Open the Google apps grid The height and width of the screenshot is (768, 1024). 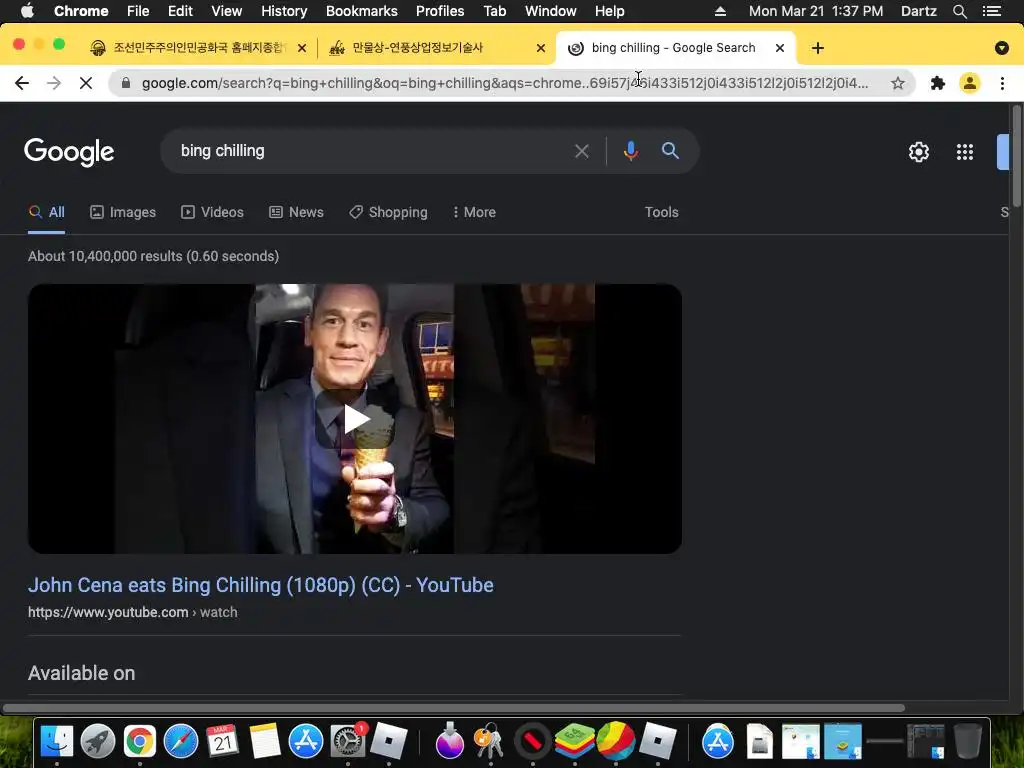(x=965, y=152)
